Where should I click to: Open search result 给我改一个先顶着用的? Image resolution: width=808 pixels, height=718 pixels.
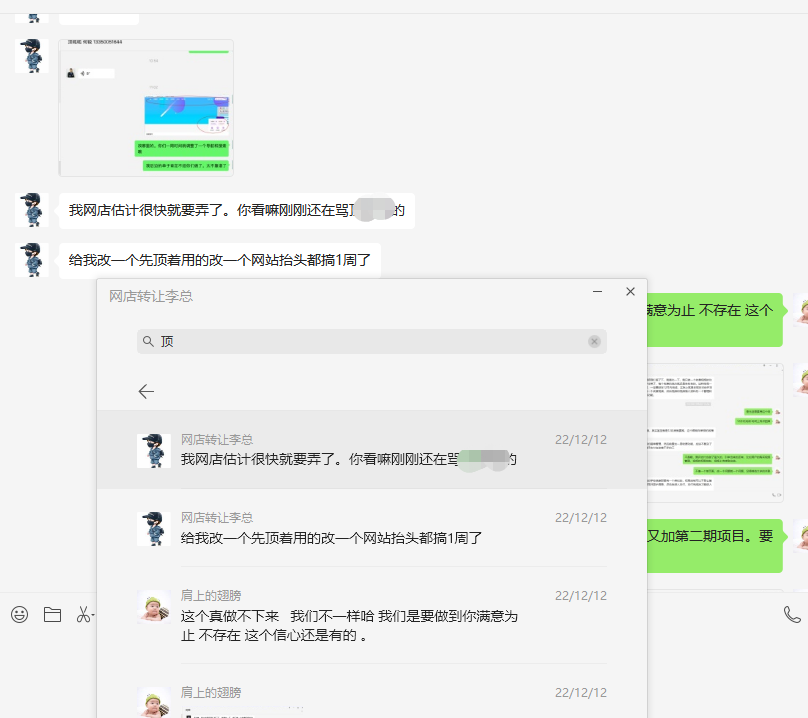372,528
